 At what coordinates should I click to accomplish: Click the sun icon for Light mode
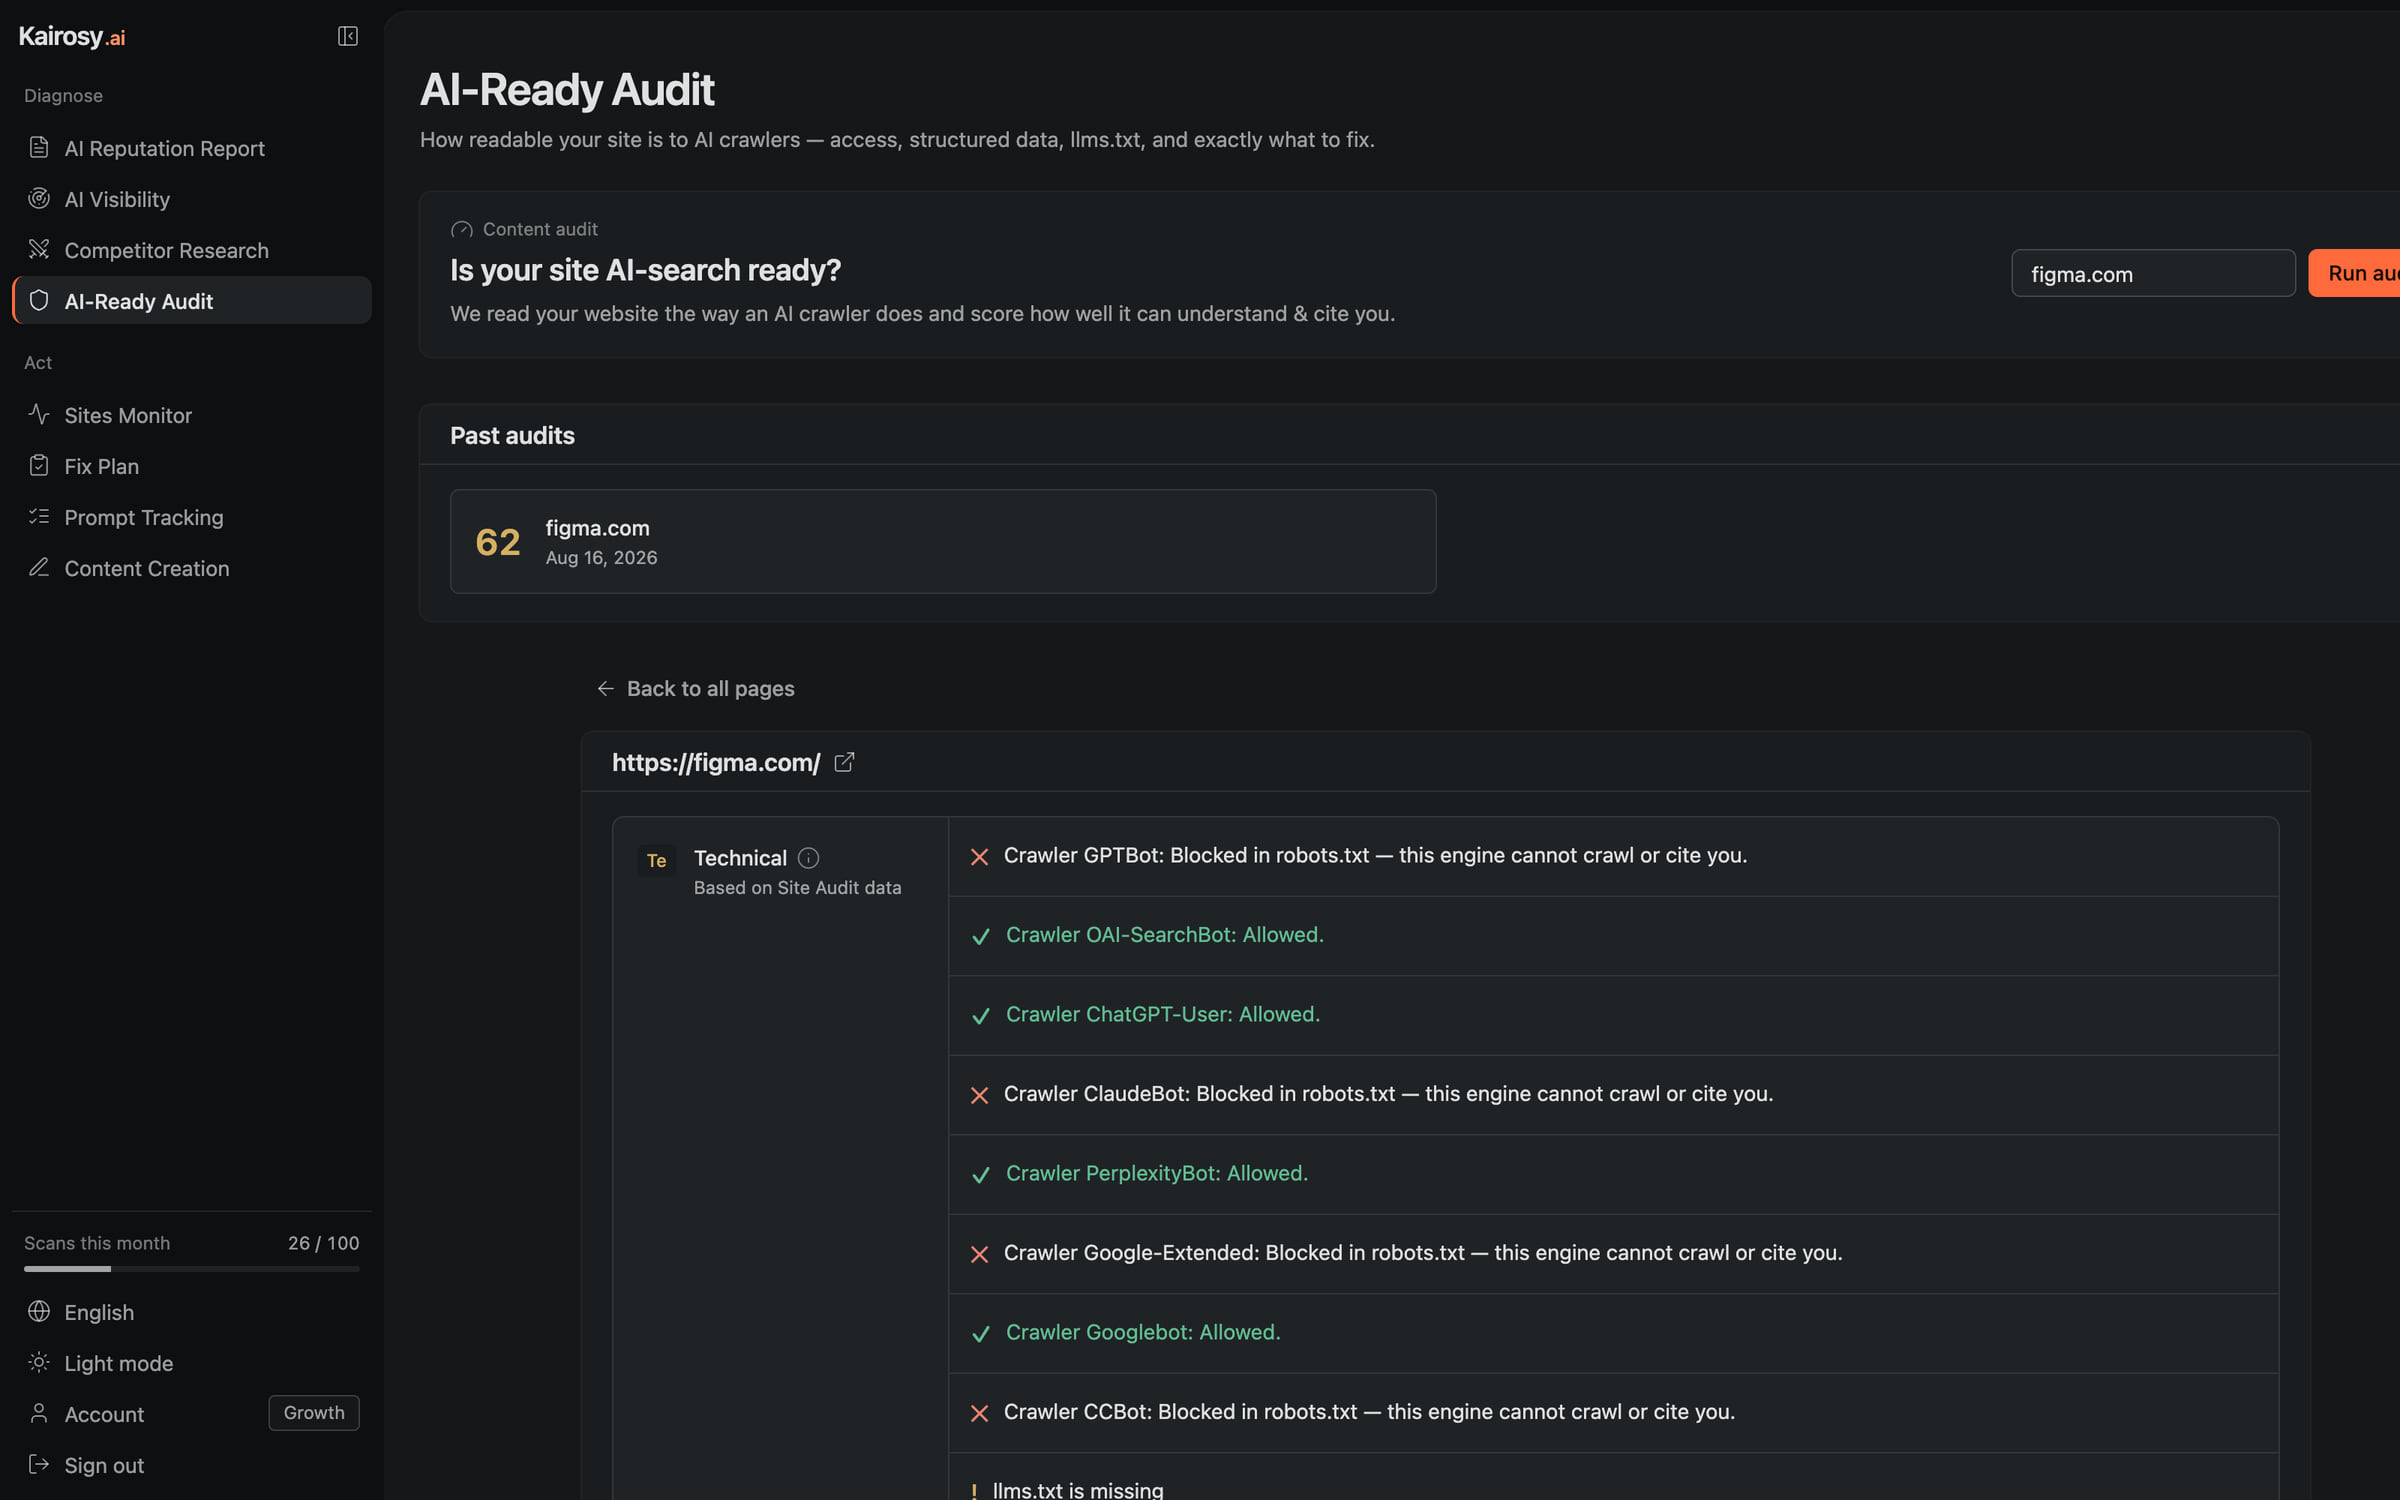(x=39, y=1362)
